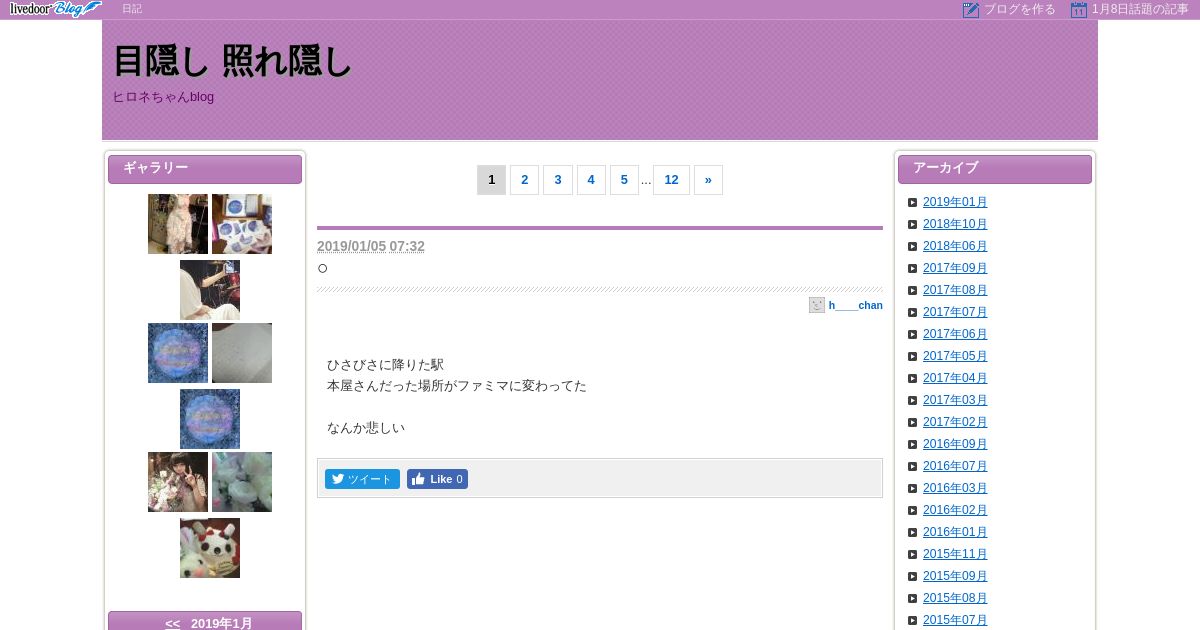Open kimono photo thumbnail in gallery
The height and width of the screenshot is (630, 1200).
[x=178, y=224]
